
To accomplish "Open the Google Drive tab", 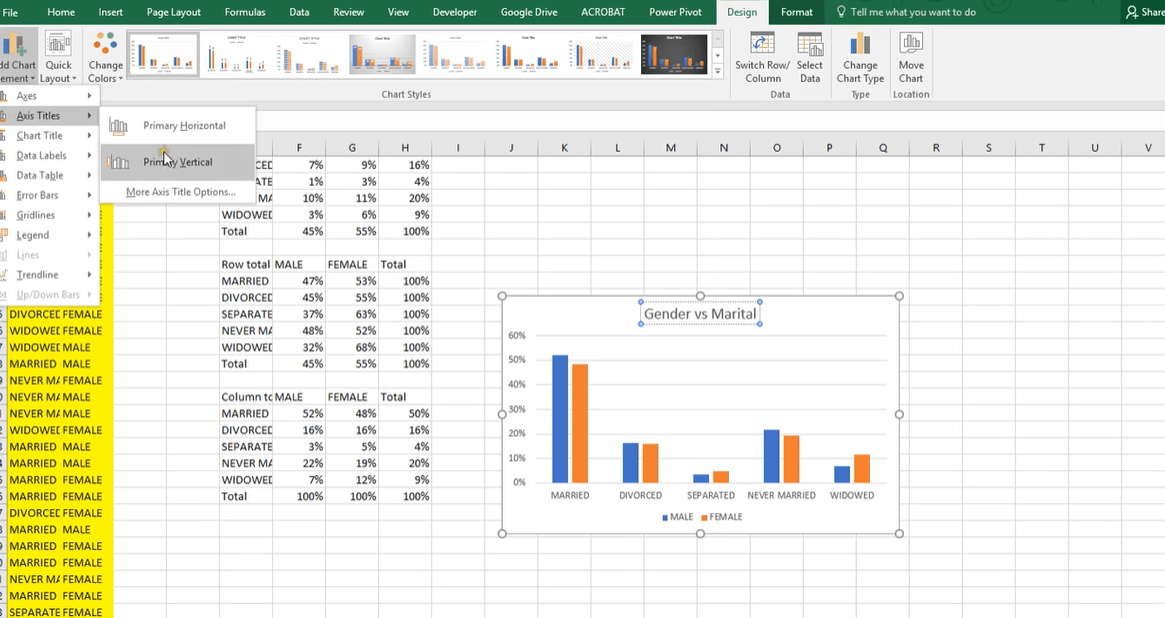I will [529, 12].
